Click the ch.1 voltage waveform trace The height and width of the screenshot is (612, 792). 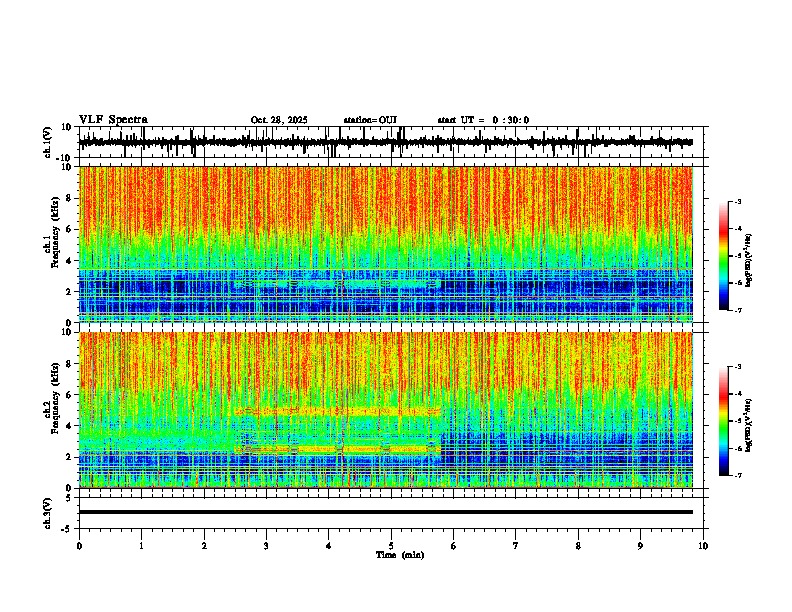click(x=385, y=142)
